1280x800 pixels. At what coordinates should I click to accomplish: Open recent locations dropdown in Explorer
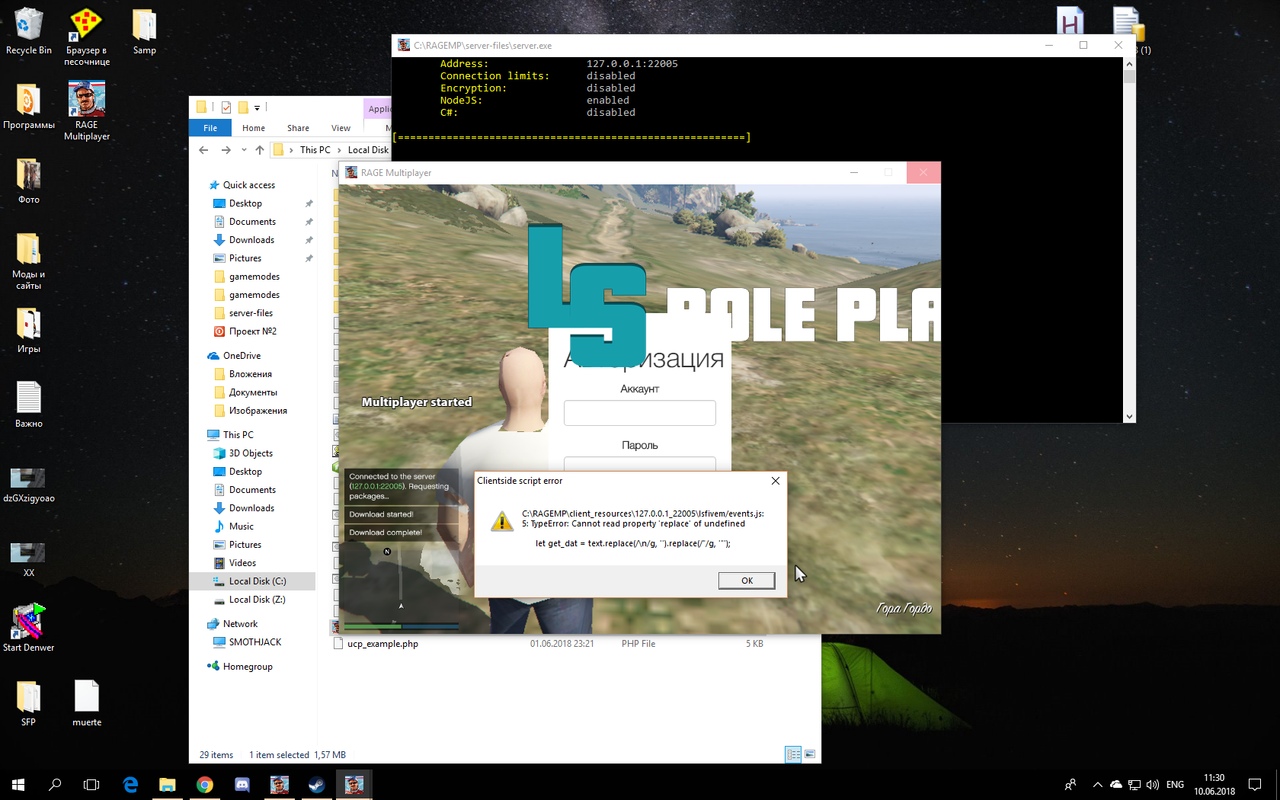[243, 150]
